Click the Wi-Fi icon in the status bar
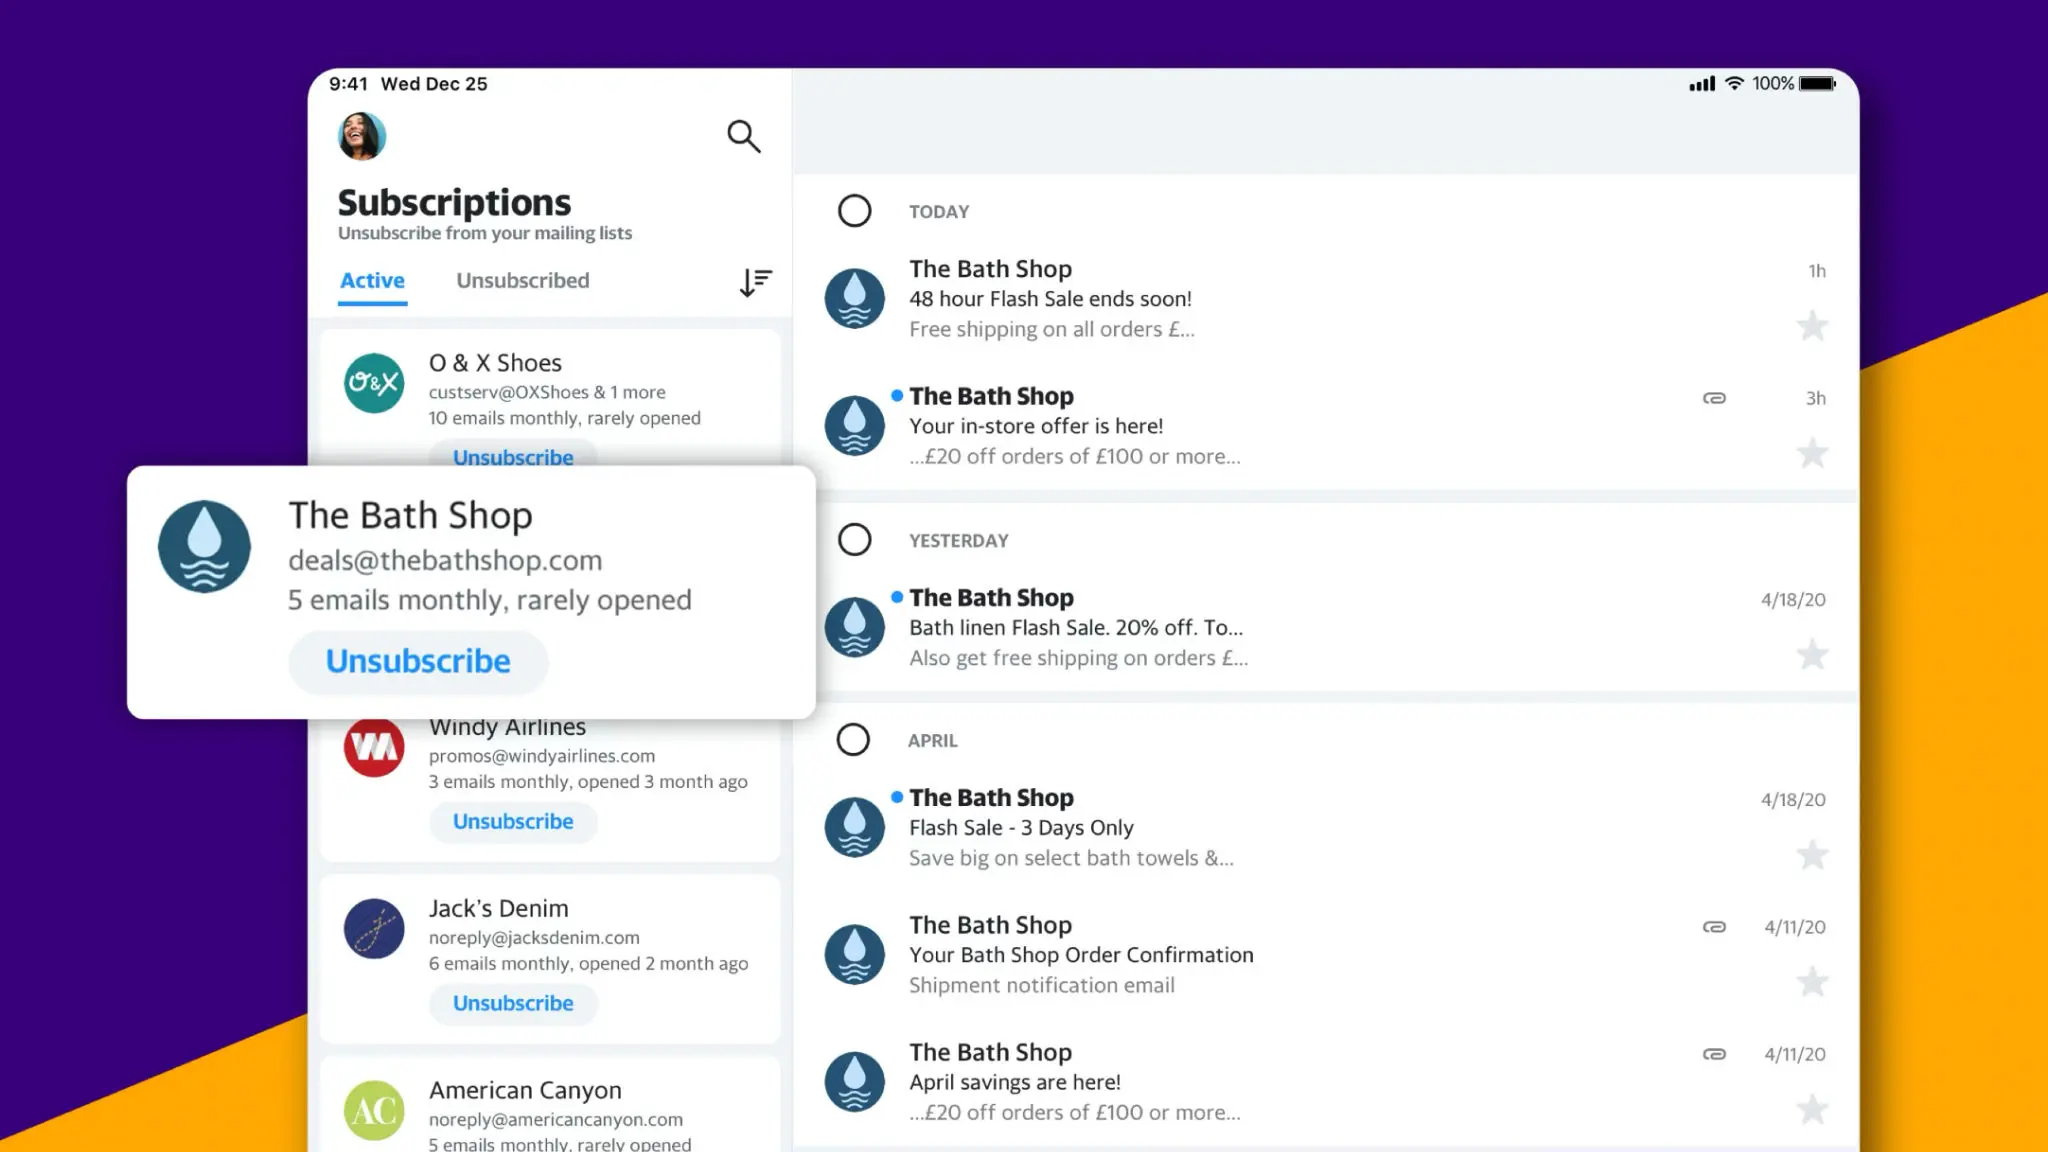2048x1152 pixels. pos(1734,84)
